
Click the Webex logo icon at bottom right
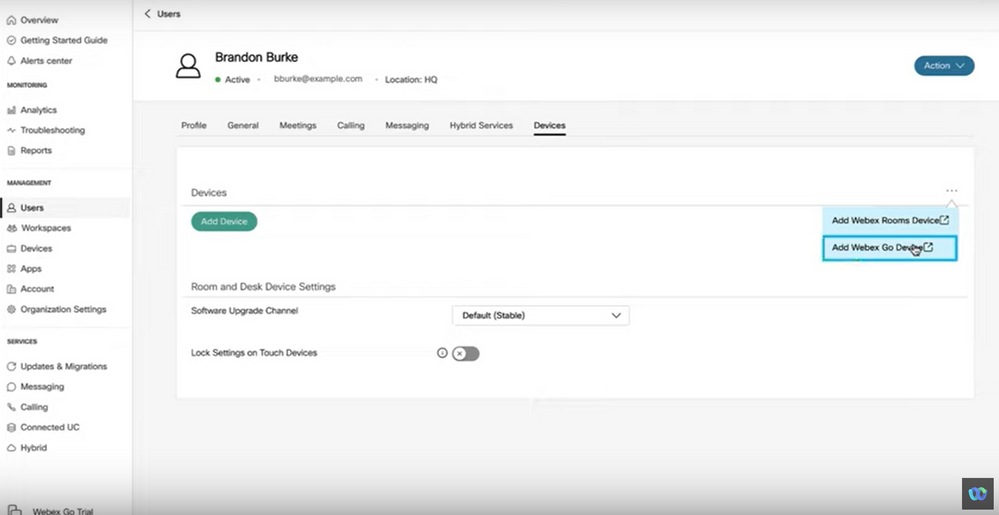[x=977, y=493]
